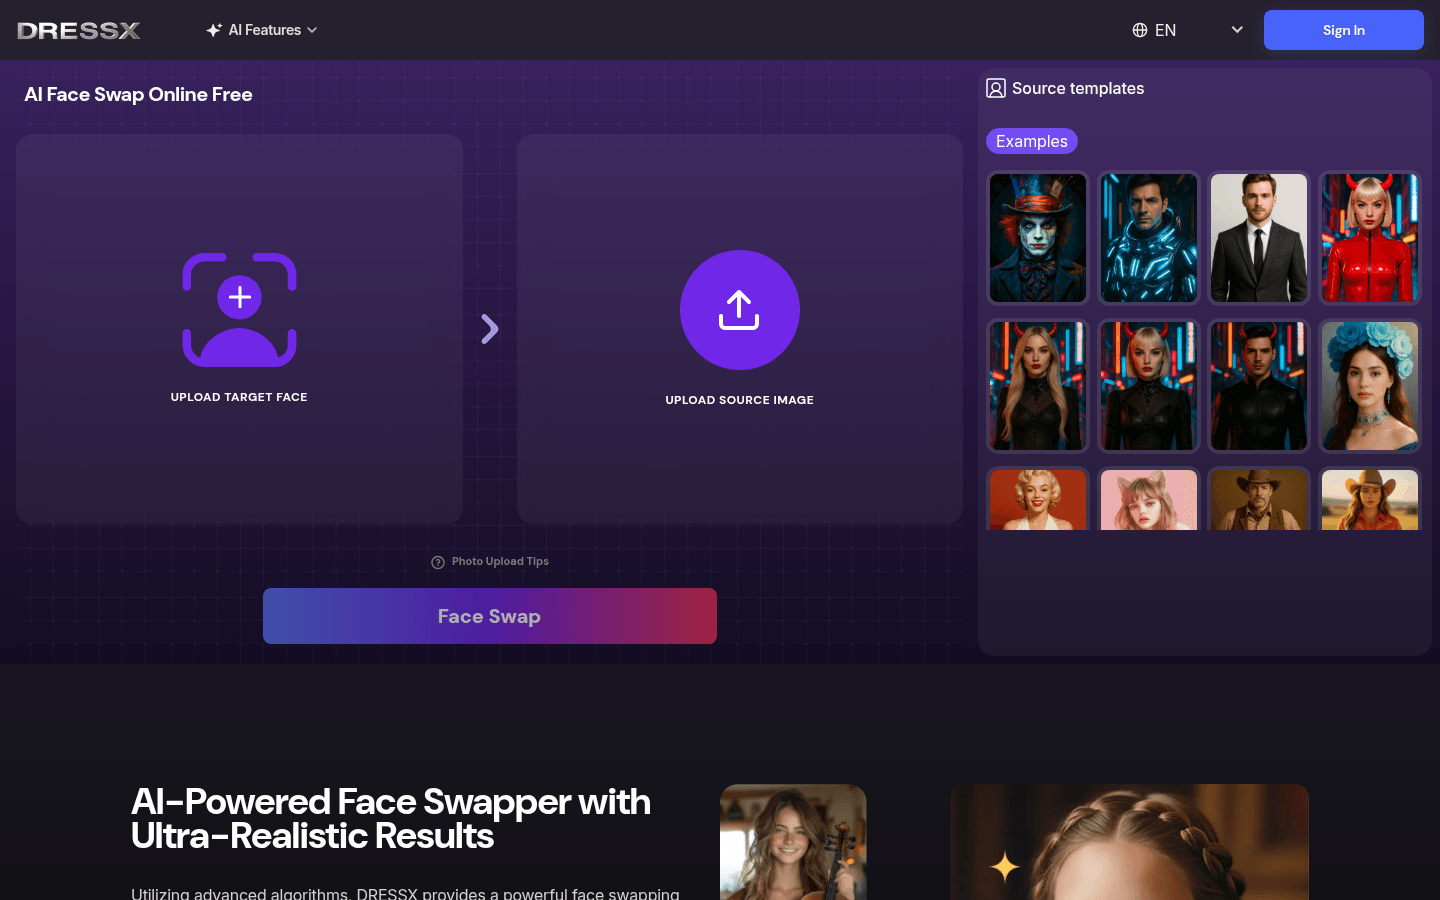Image resolution: width=1440 pixels, height=900 pixels.
Task: Open the AI Features menu
Action: click(x=262, y=30)
